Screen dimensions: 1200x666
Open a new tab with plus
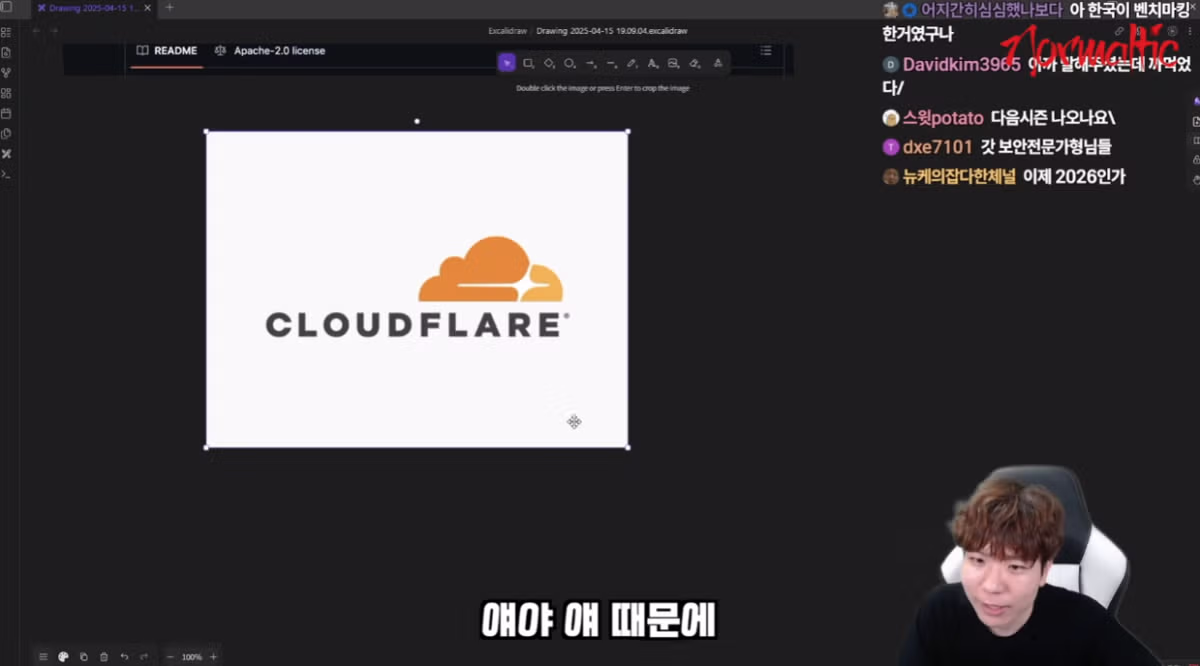(x=169, y=7)
